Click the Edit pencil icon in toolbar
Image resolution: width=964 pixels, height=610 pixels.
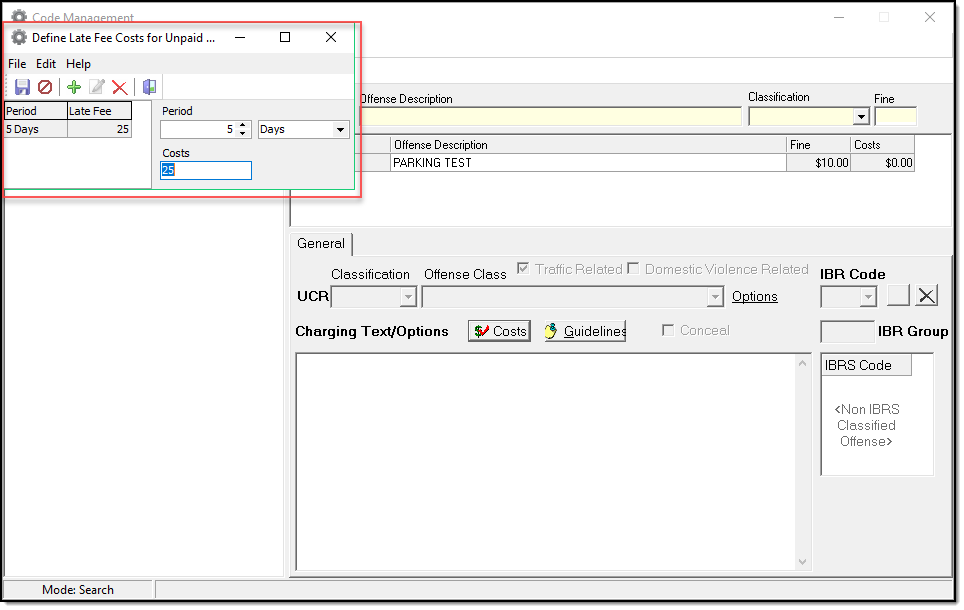click(x=97, y=87)
